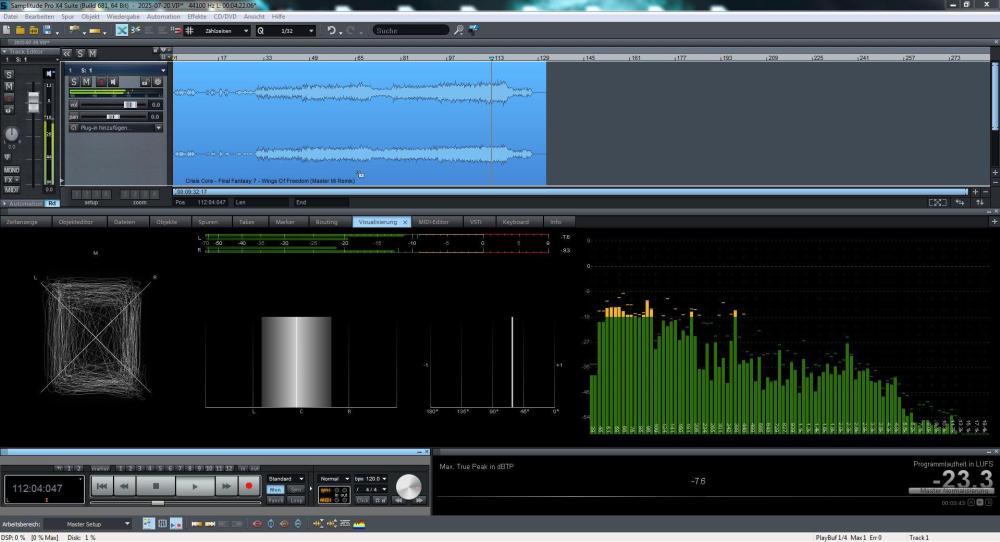Close the Visualisierung tab
Viewport: 1000px width, 542px height.
(x=404, y=222)
